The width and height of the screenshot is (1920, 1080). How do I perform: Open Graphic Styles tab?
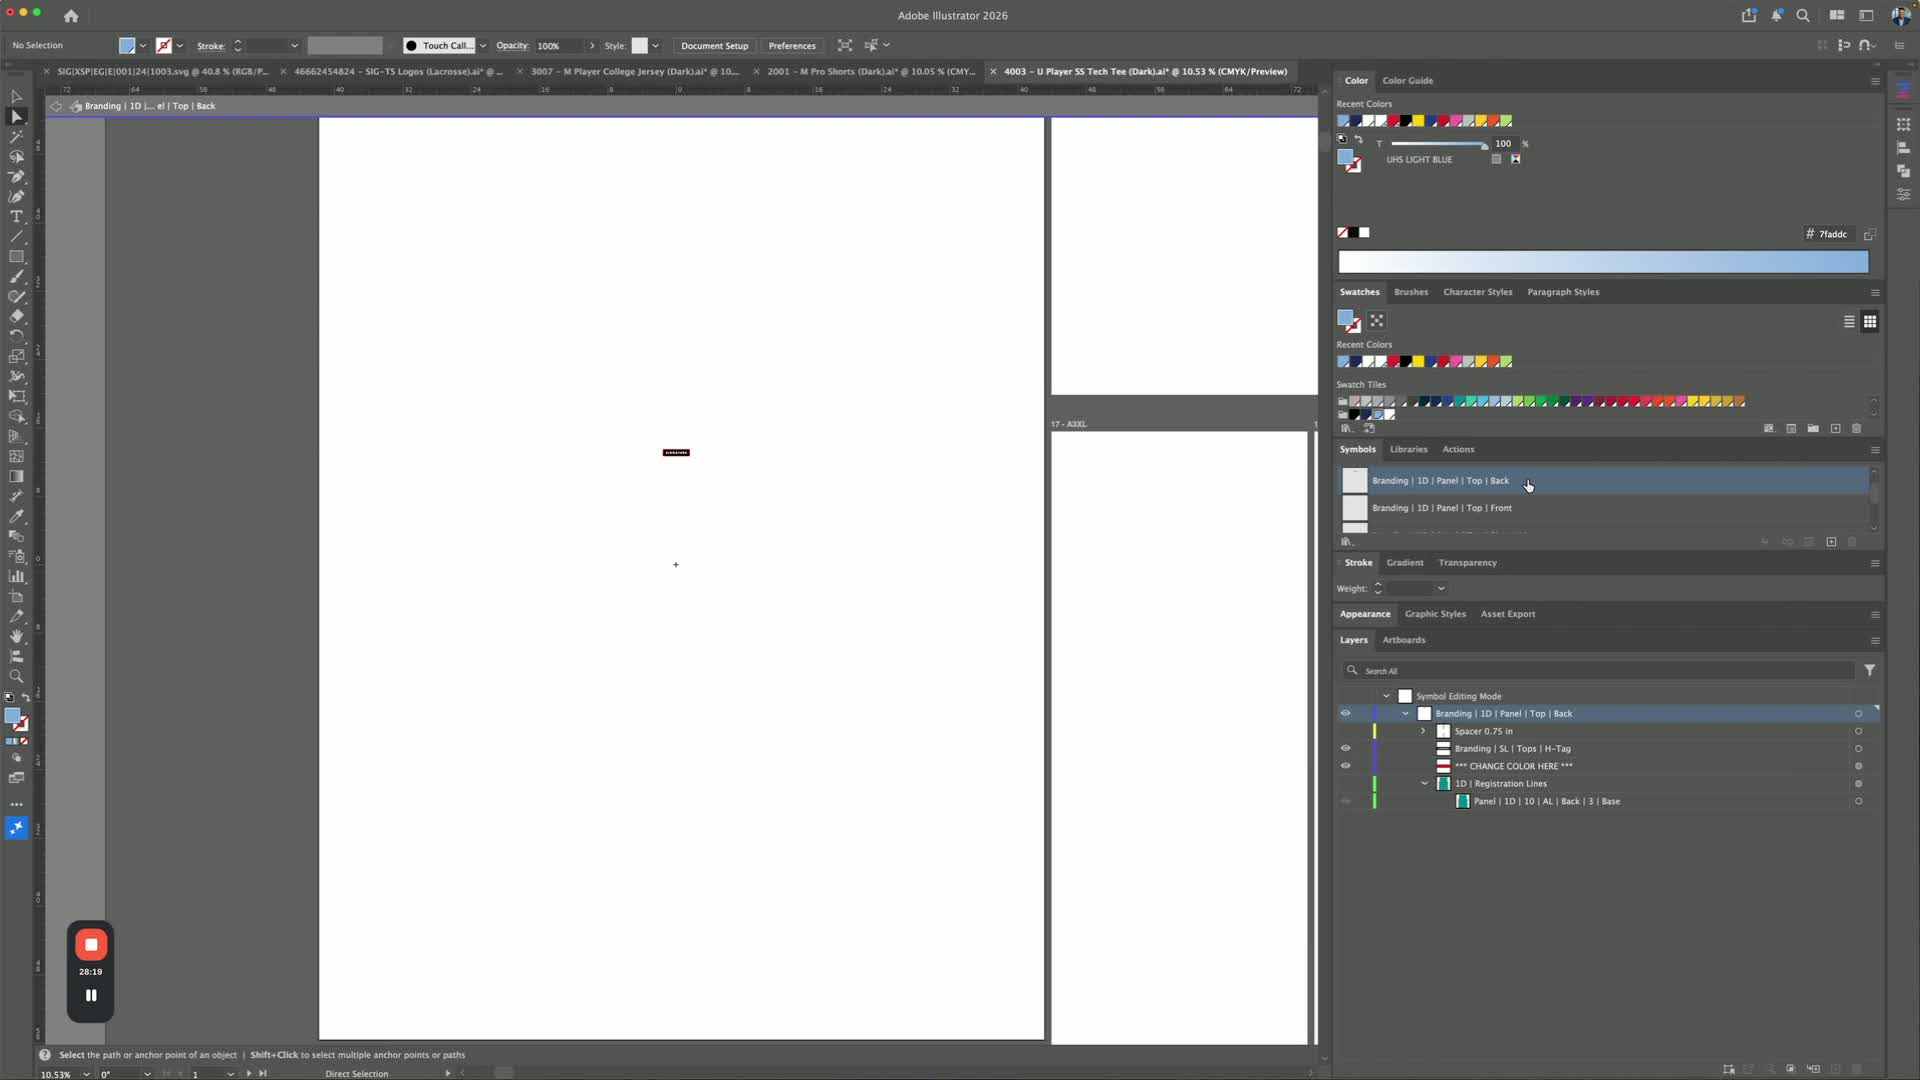click(1435, 614)
